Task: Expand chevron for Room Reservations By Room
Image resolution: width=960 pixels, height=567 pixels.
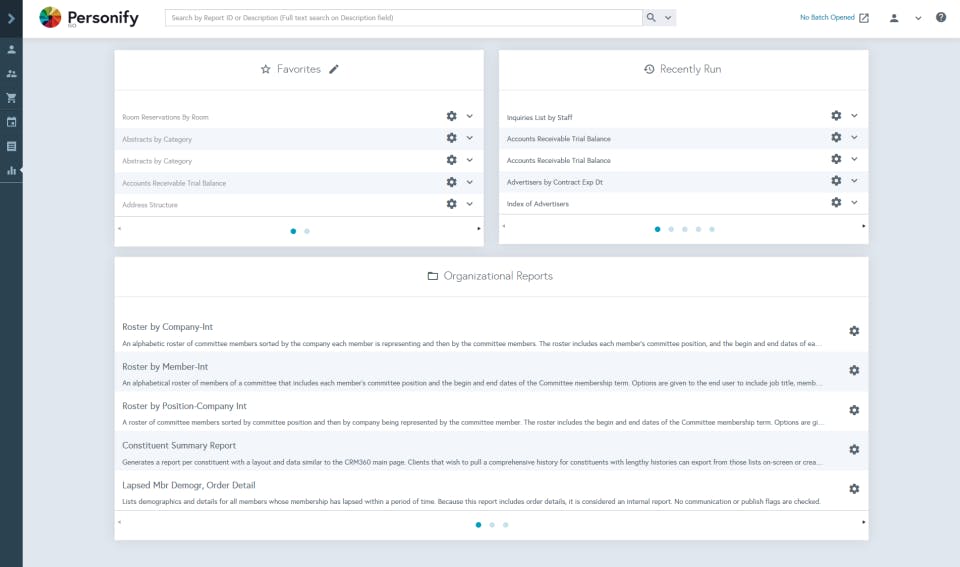Action: [x=470, y=116]
